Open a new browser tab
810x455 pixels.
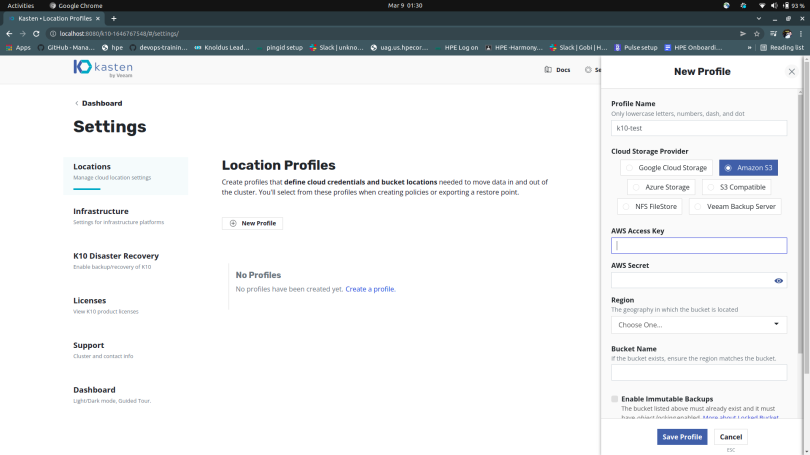(x=114, y=19)
